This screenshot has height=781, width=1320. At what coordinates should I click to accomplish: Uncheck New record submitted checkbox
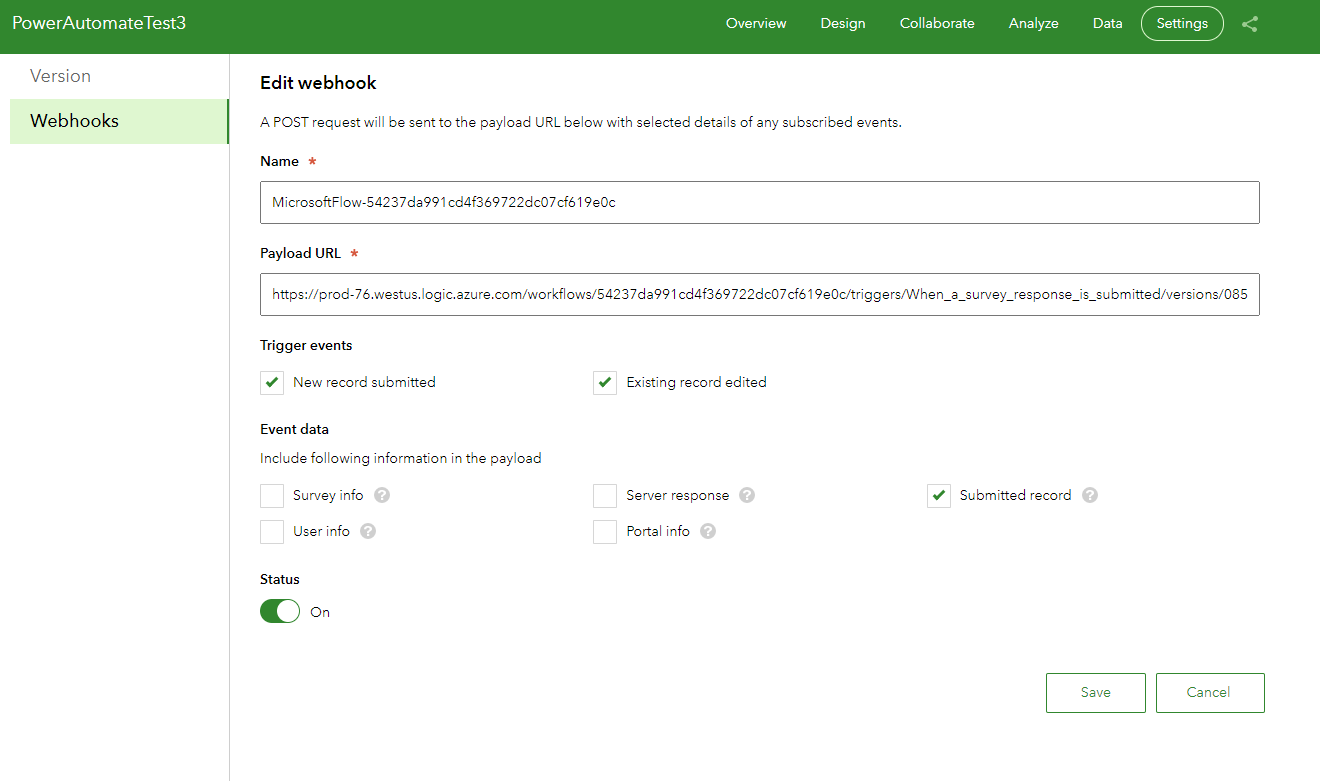(272, 382)
